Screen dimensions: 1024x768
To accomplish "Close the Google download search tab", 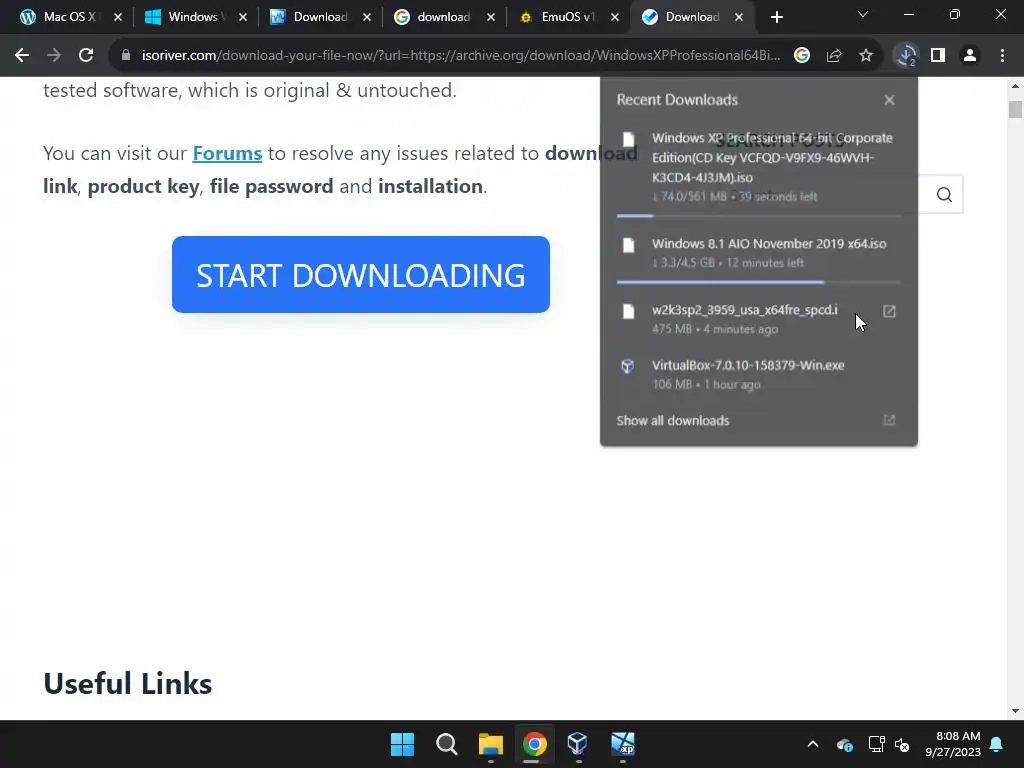I will [490, 17].
